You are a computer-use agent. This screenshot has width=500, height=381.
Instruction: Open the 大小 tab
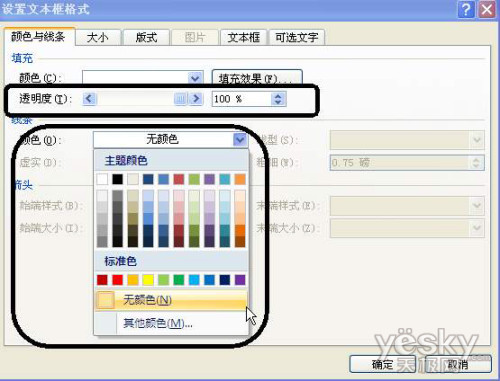tap(98, 38)
